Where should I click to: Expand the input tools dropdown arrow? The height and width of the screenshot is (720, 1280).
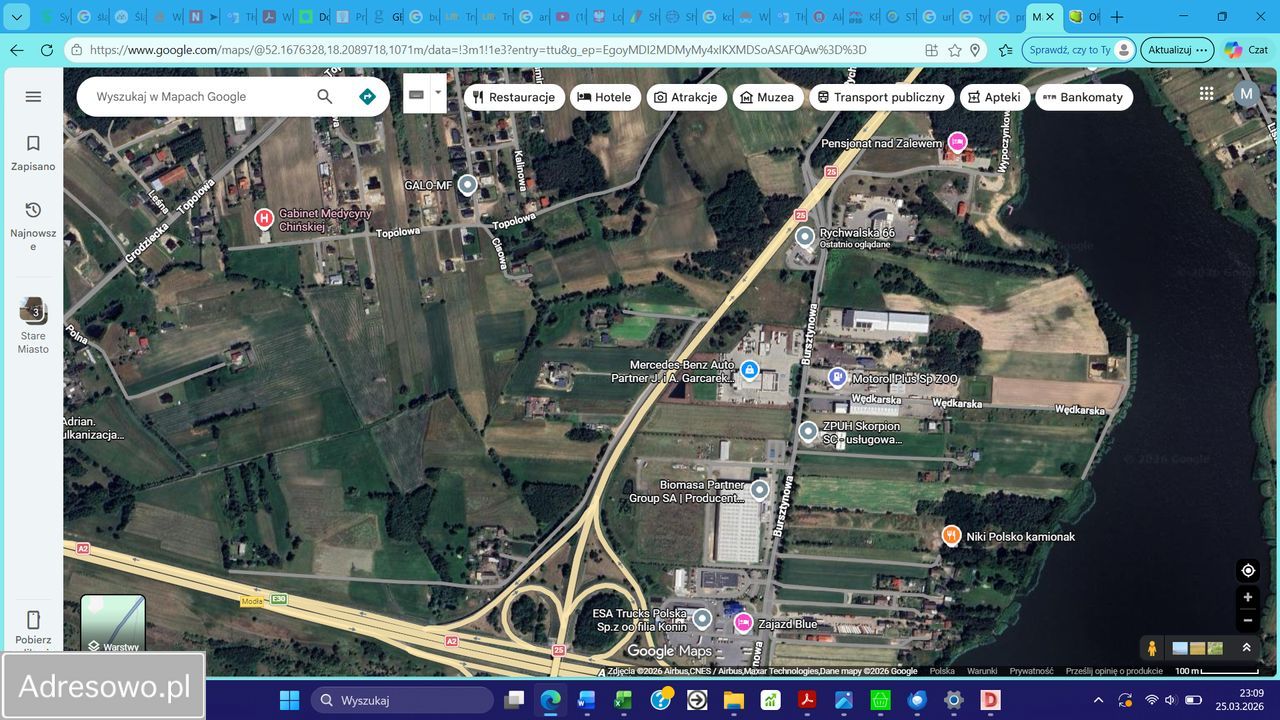(x=438, y=93)
